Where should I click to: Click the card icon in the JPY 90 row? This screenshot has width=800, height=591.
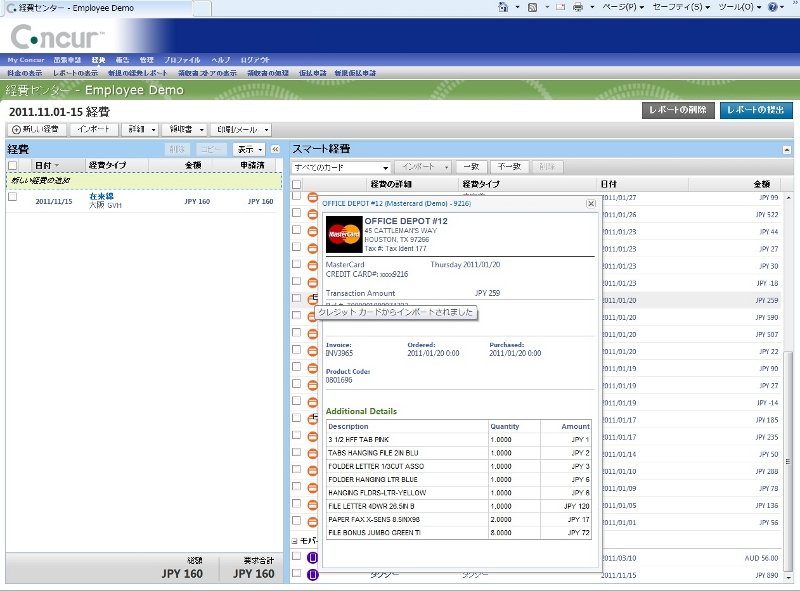tap(313, 368)
